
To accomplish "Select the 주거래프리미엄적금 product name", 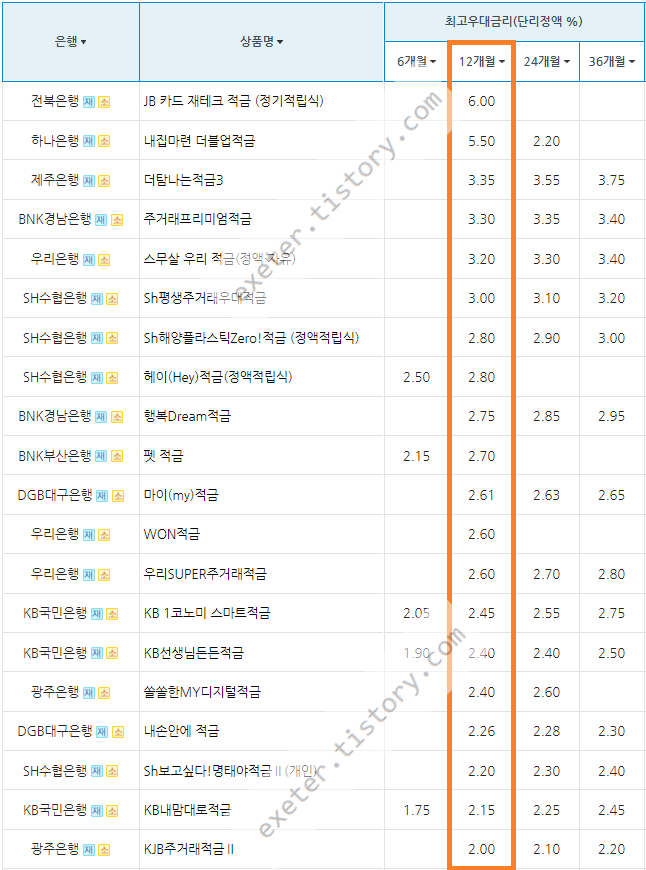I will [x=198, y=219].
